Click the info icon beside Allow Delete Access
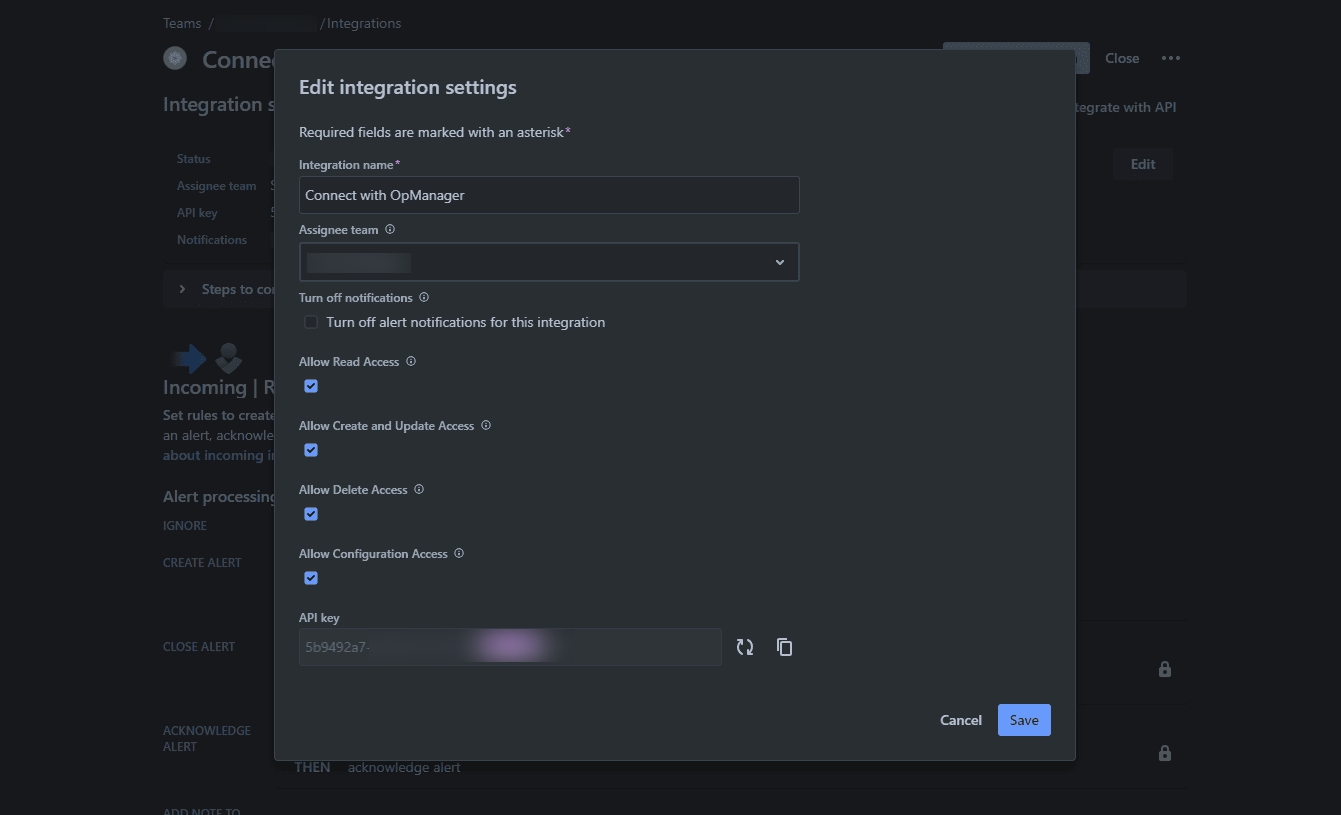 [418, 489]
